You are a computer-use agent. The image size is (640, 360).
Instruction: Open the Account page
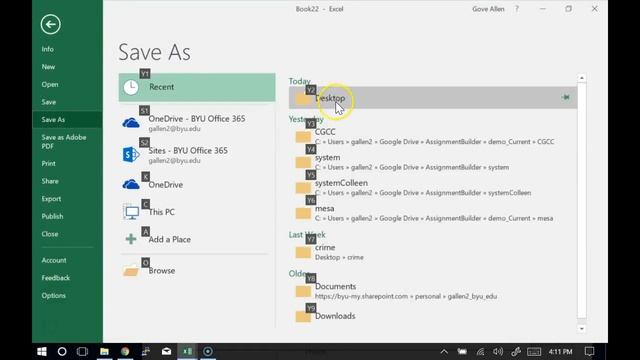pos(54,260)
